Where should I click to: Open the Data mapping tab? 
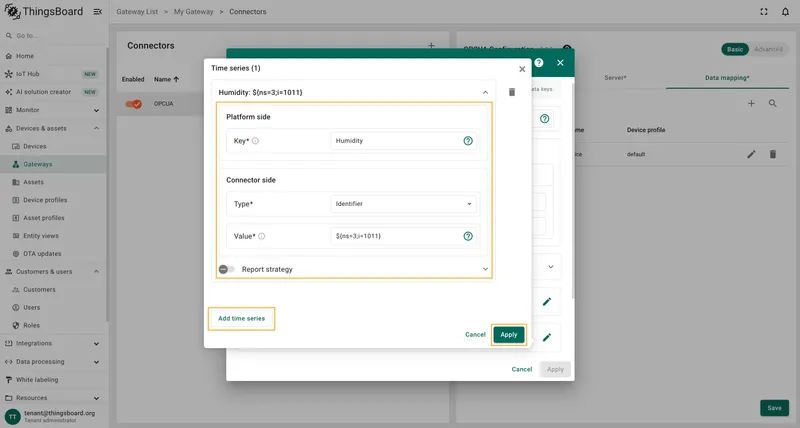point(727,78)
